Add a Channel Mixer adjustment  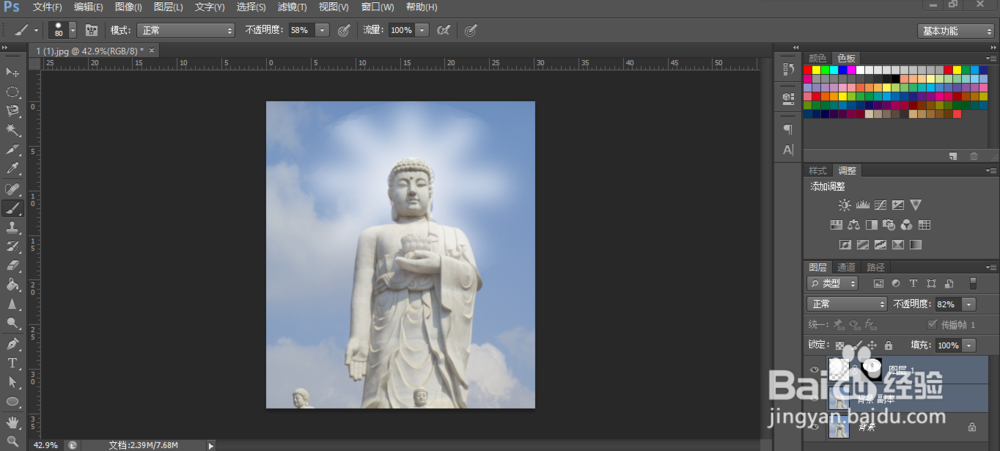(906, 225)
